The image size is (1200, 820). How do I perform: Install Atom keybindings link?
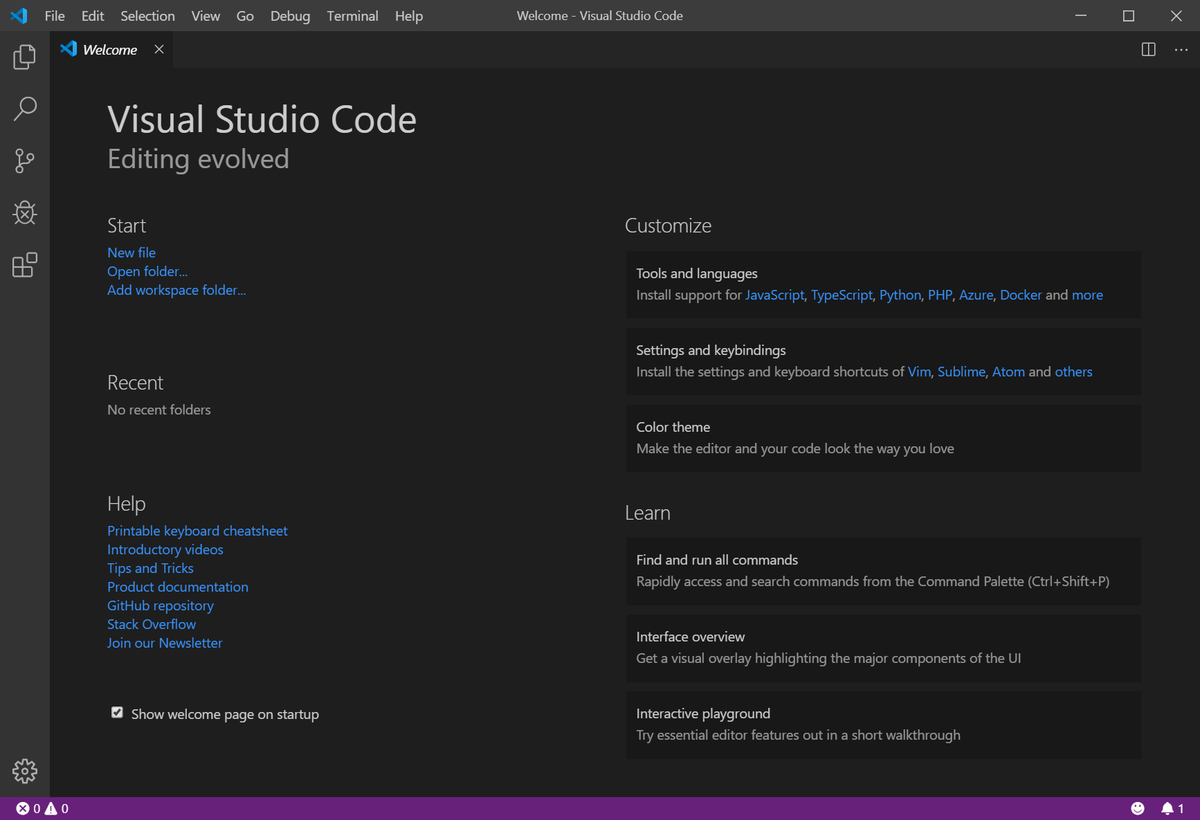coord(1008,372)
